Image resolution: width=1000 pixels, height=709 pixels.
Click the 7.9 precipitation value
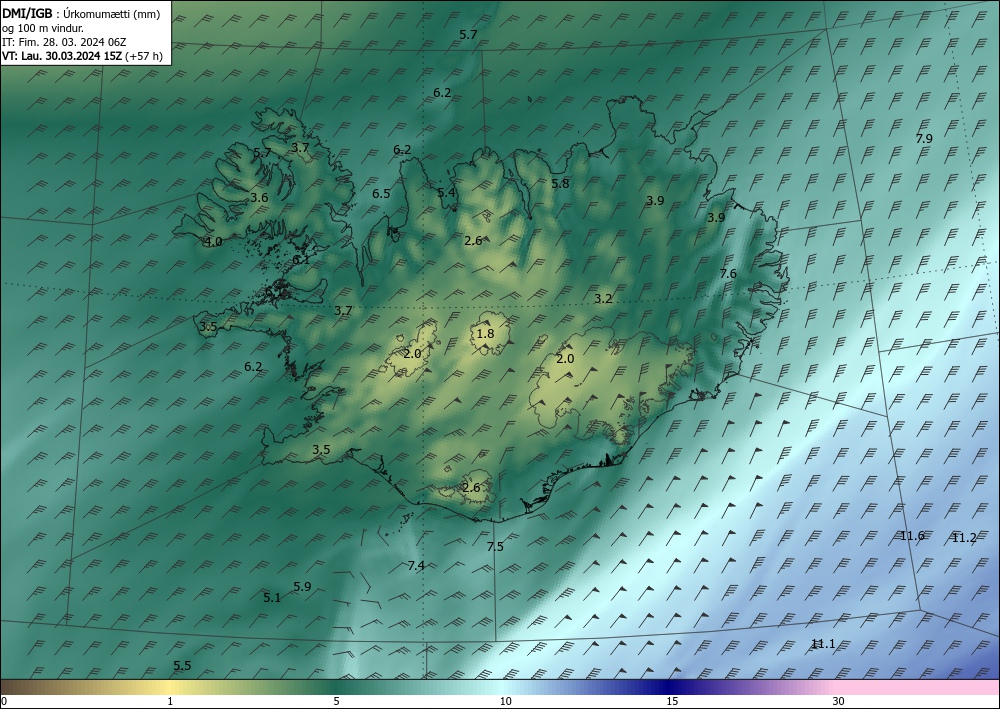pos(924,138)
